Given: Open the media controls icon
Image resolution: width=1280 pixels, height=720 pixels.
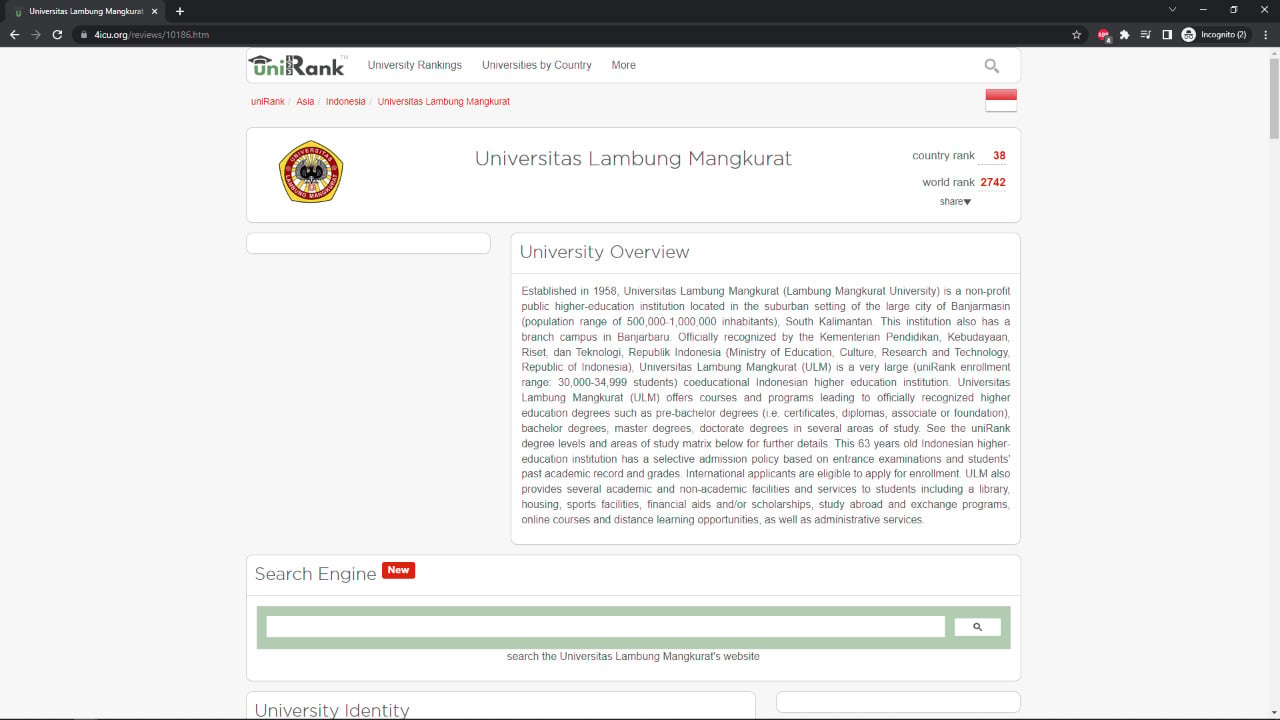Looking at the screenshot, I should 1146,34.
